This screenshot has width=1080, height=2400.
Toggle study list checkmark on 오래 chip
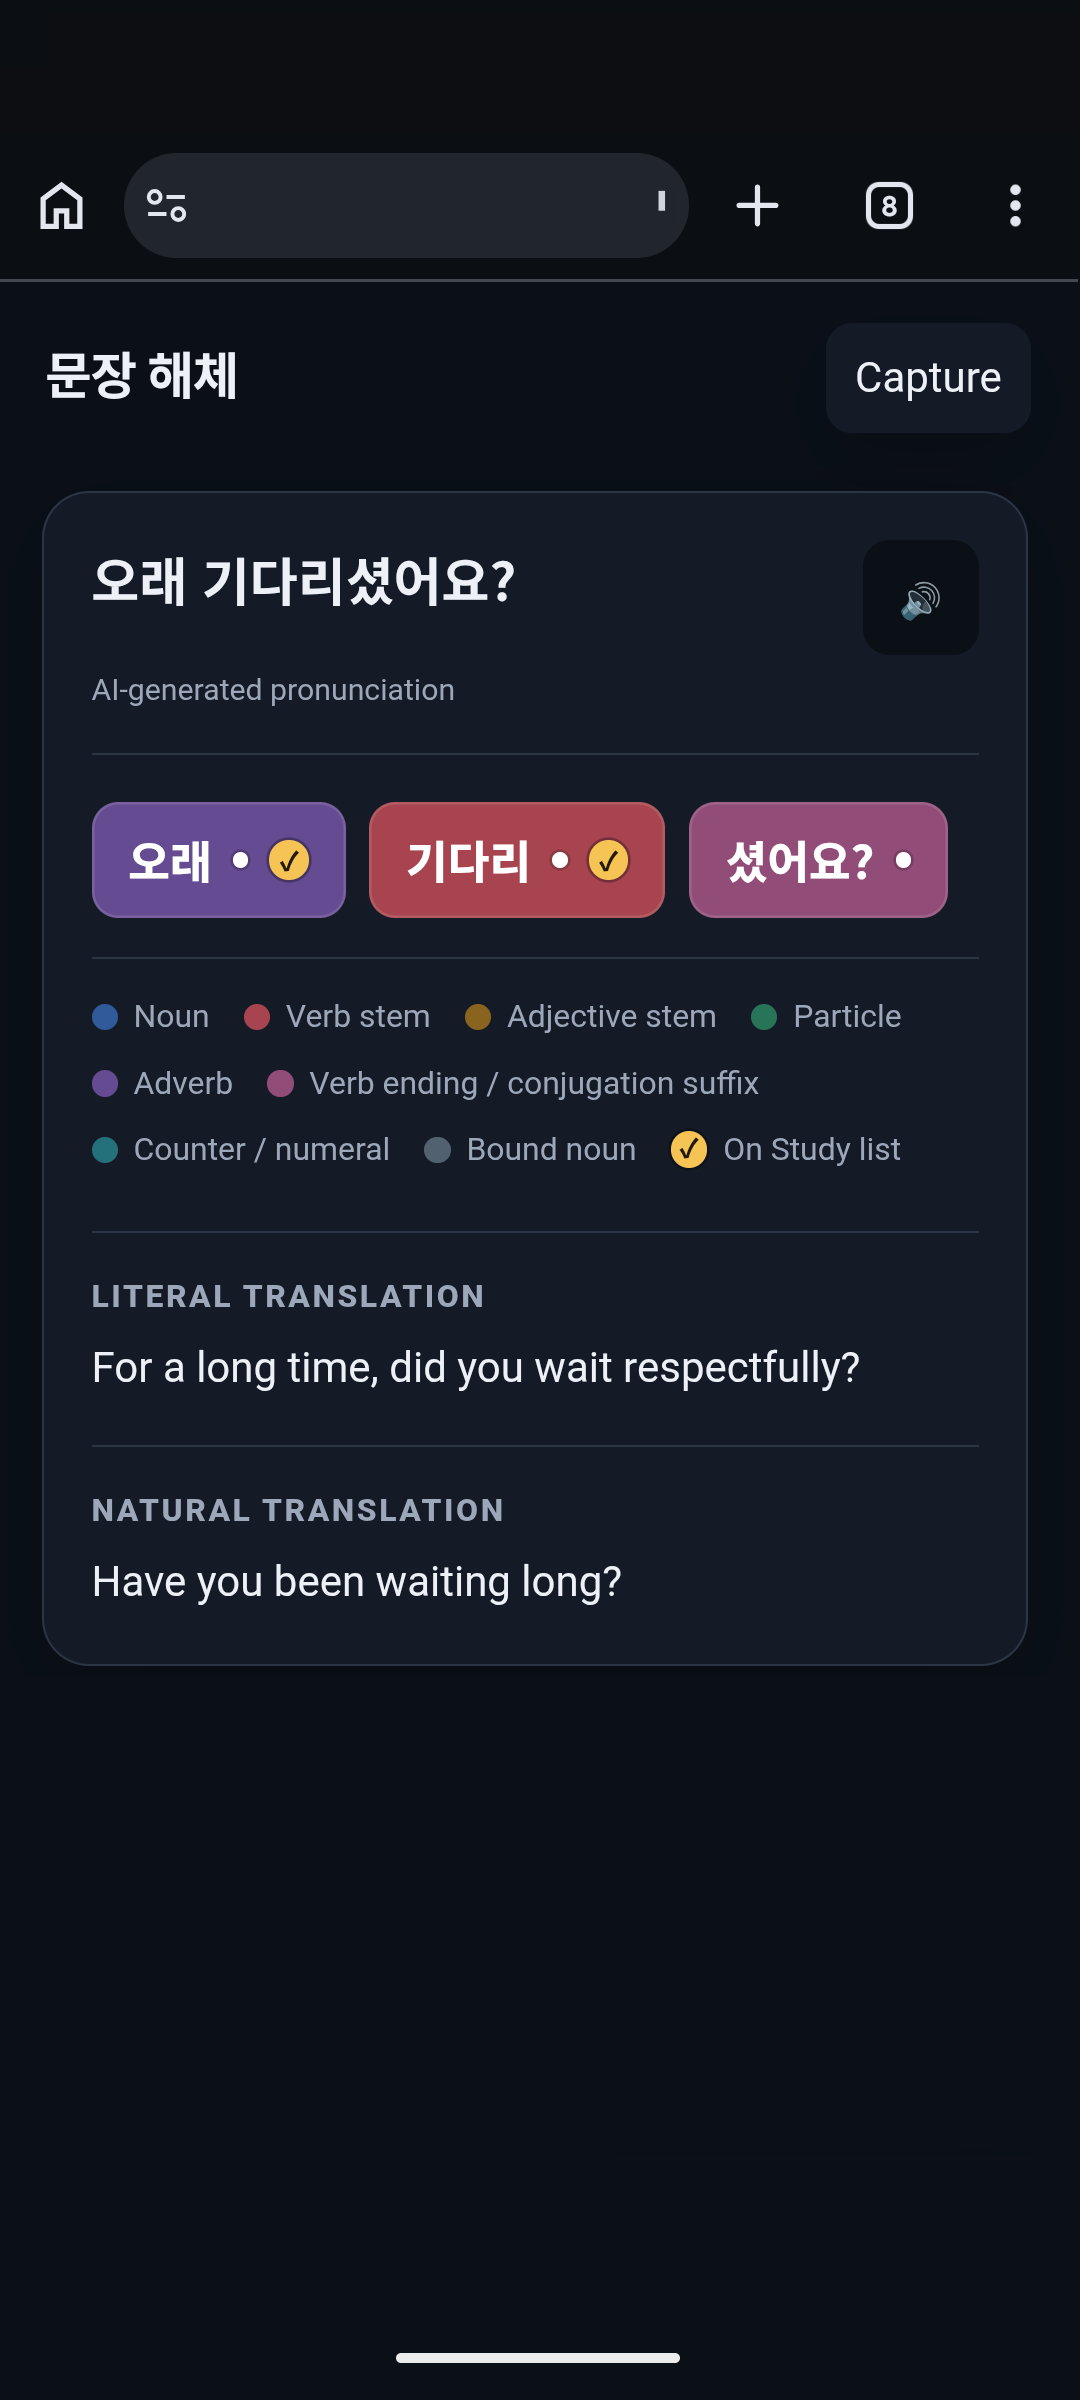click(289, 860)
